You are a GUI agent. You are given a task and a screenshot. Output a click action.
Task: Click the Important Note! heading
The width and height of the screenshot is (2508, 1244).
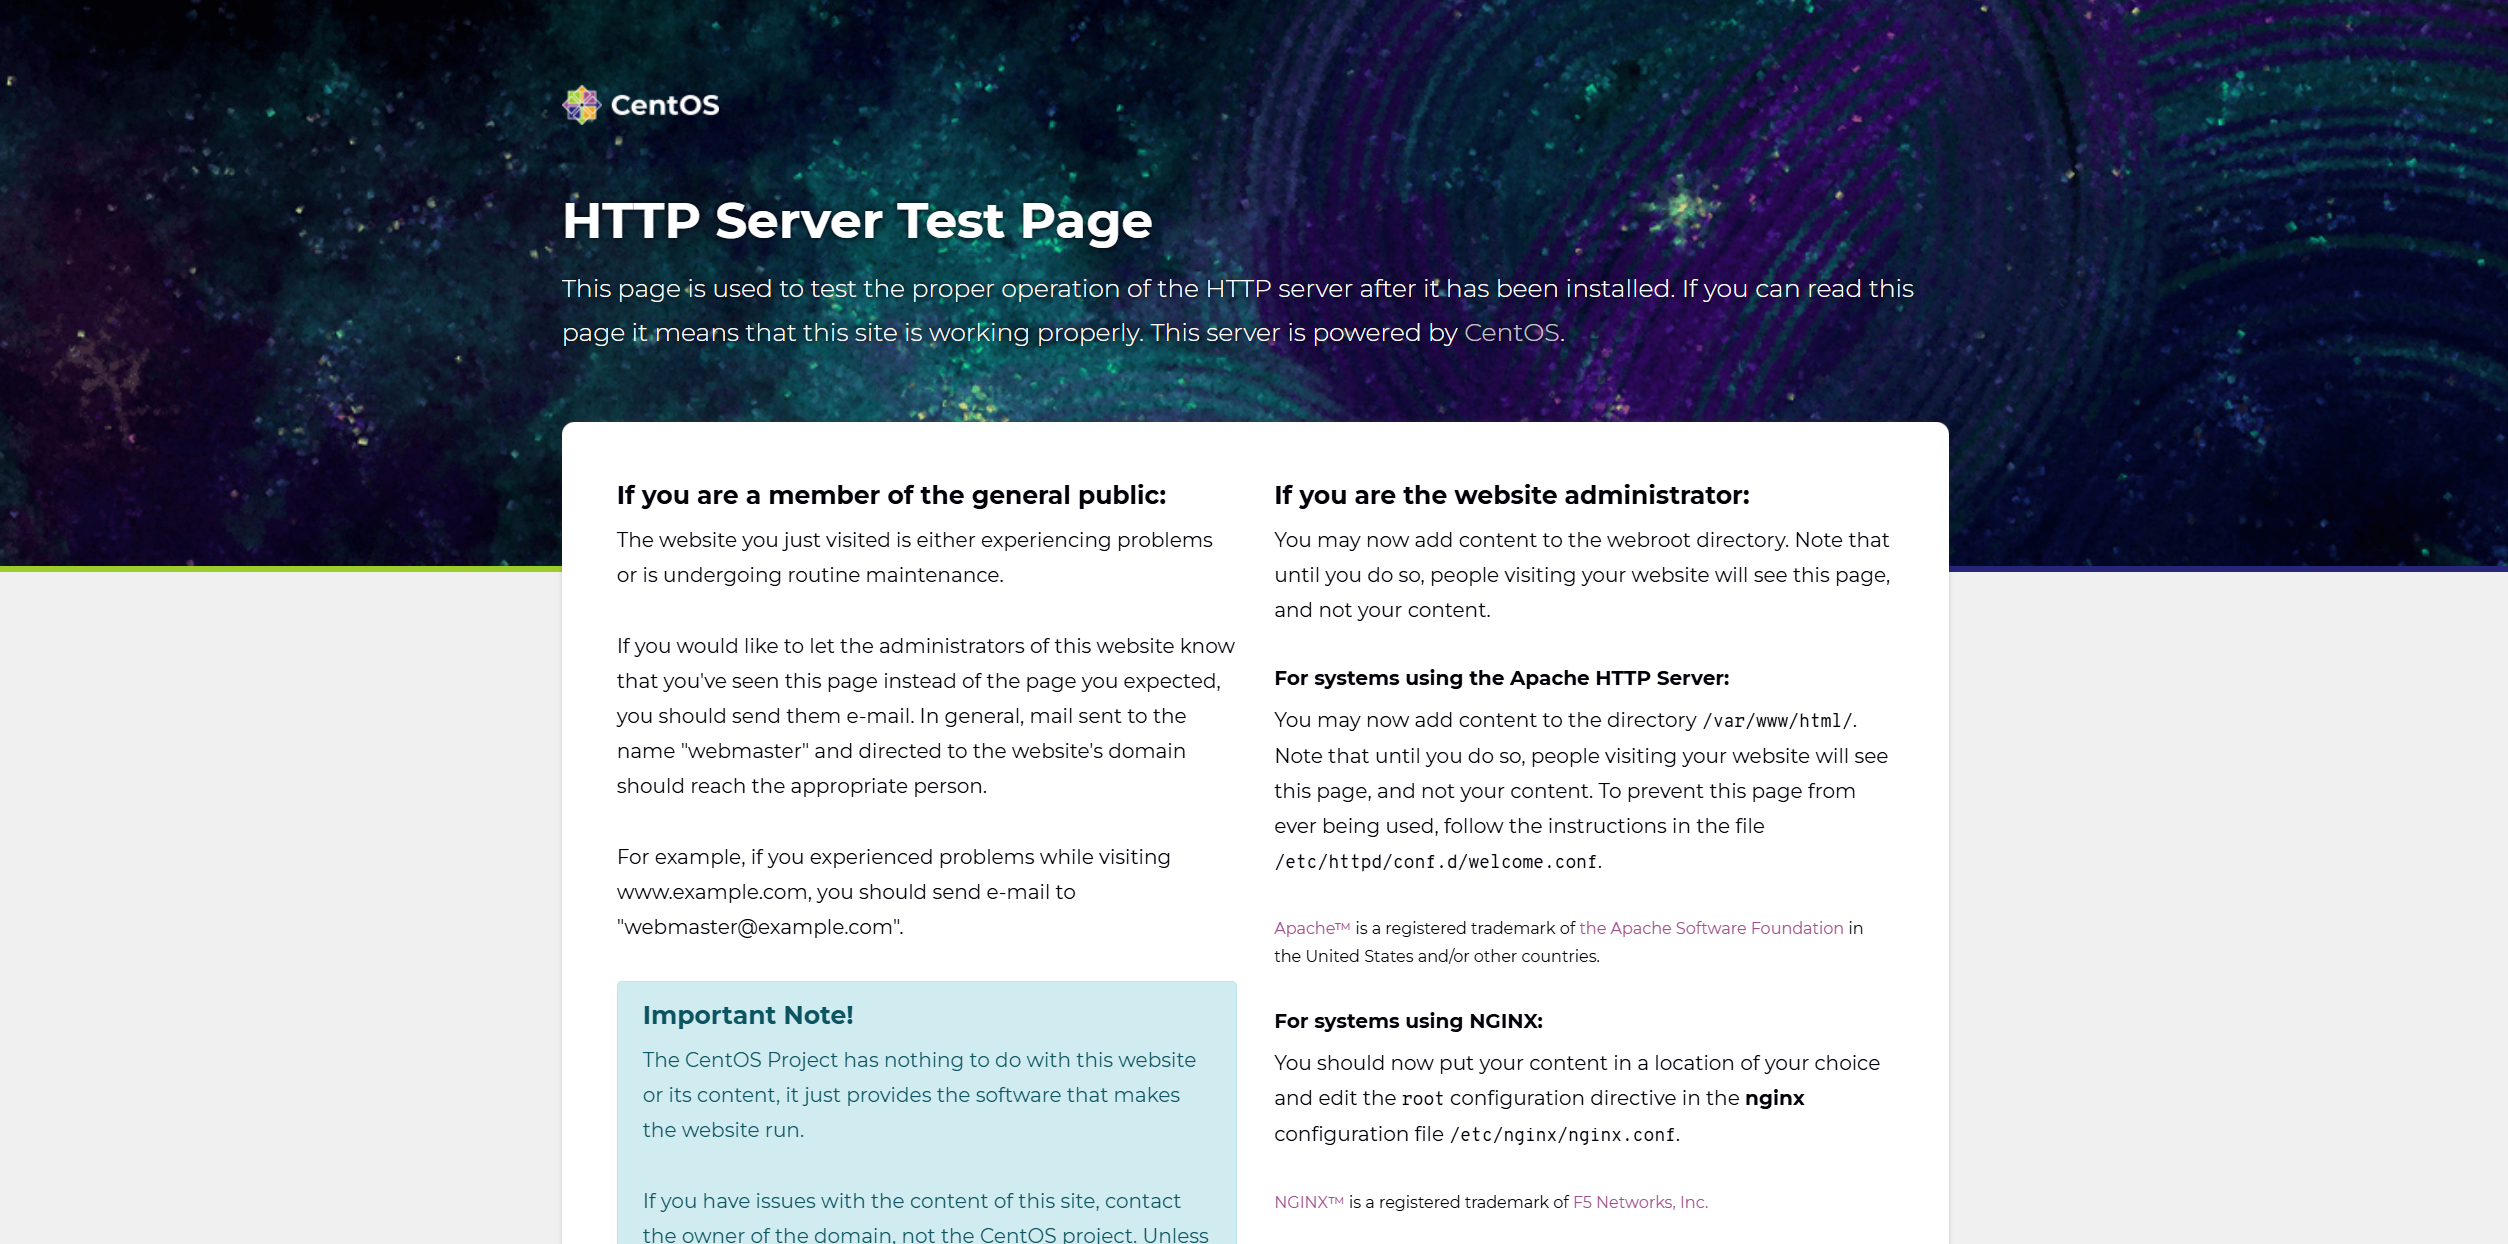point(747,1015)
